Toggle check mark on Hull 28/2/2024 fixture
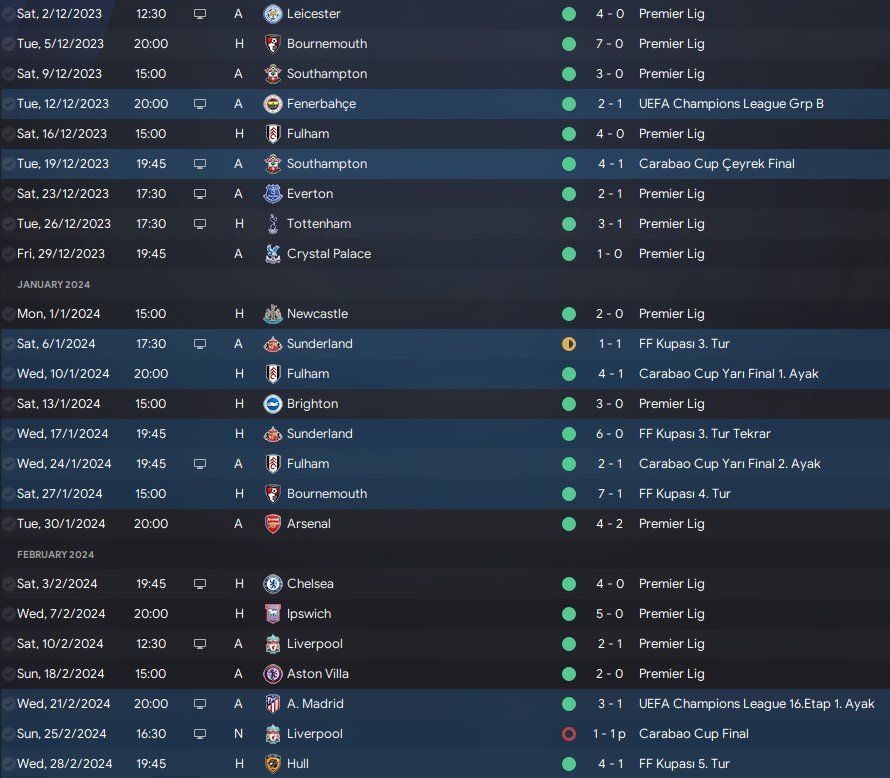Image resolution: width=890 pixels, height=778 pixels. 9,764
